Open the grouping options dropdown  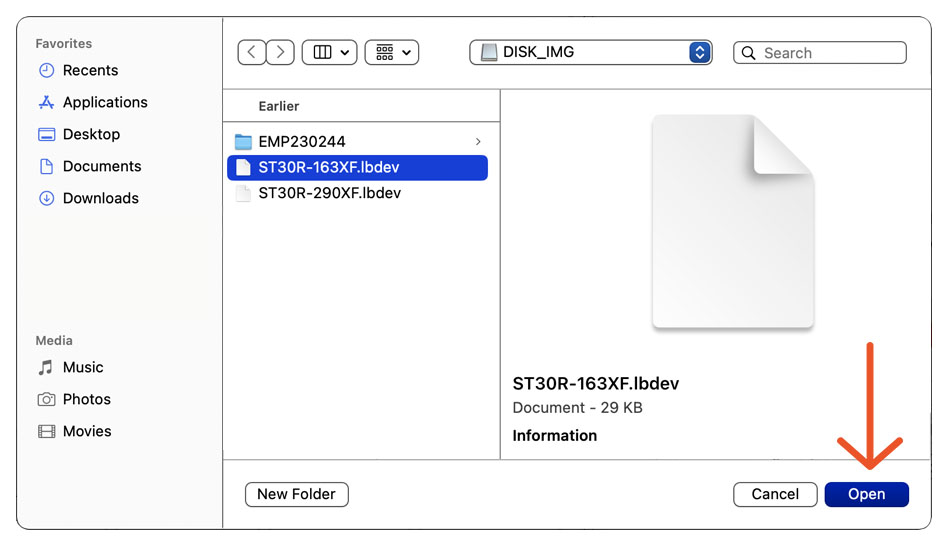tap(392, 53)
